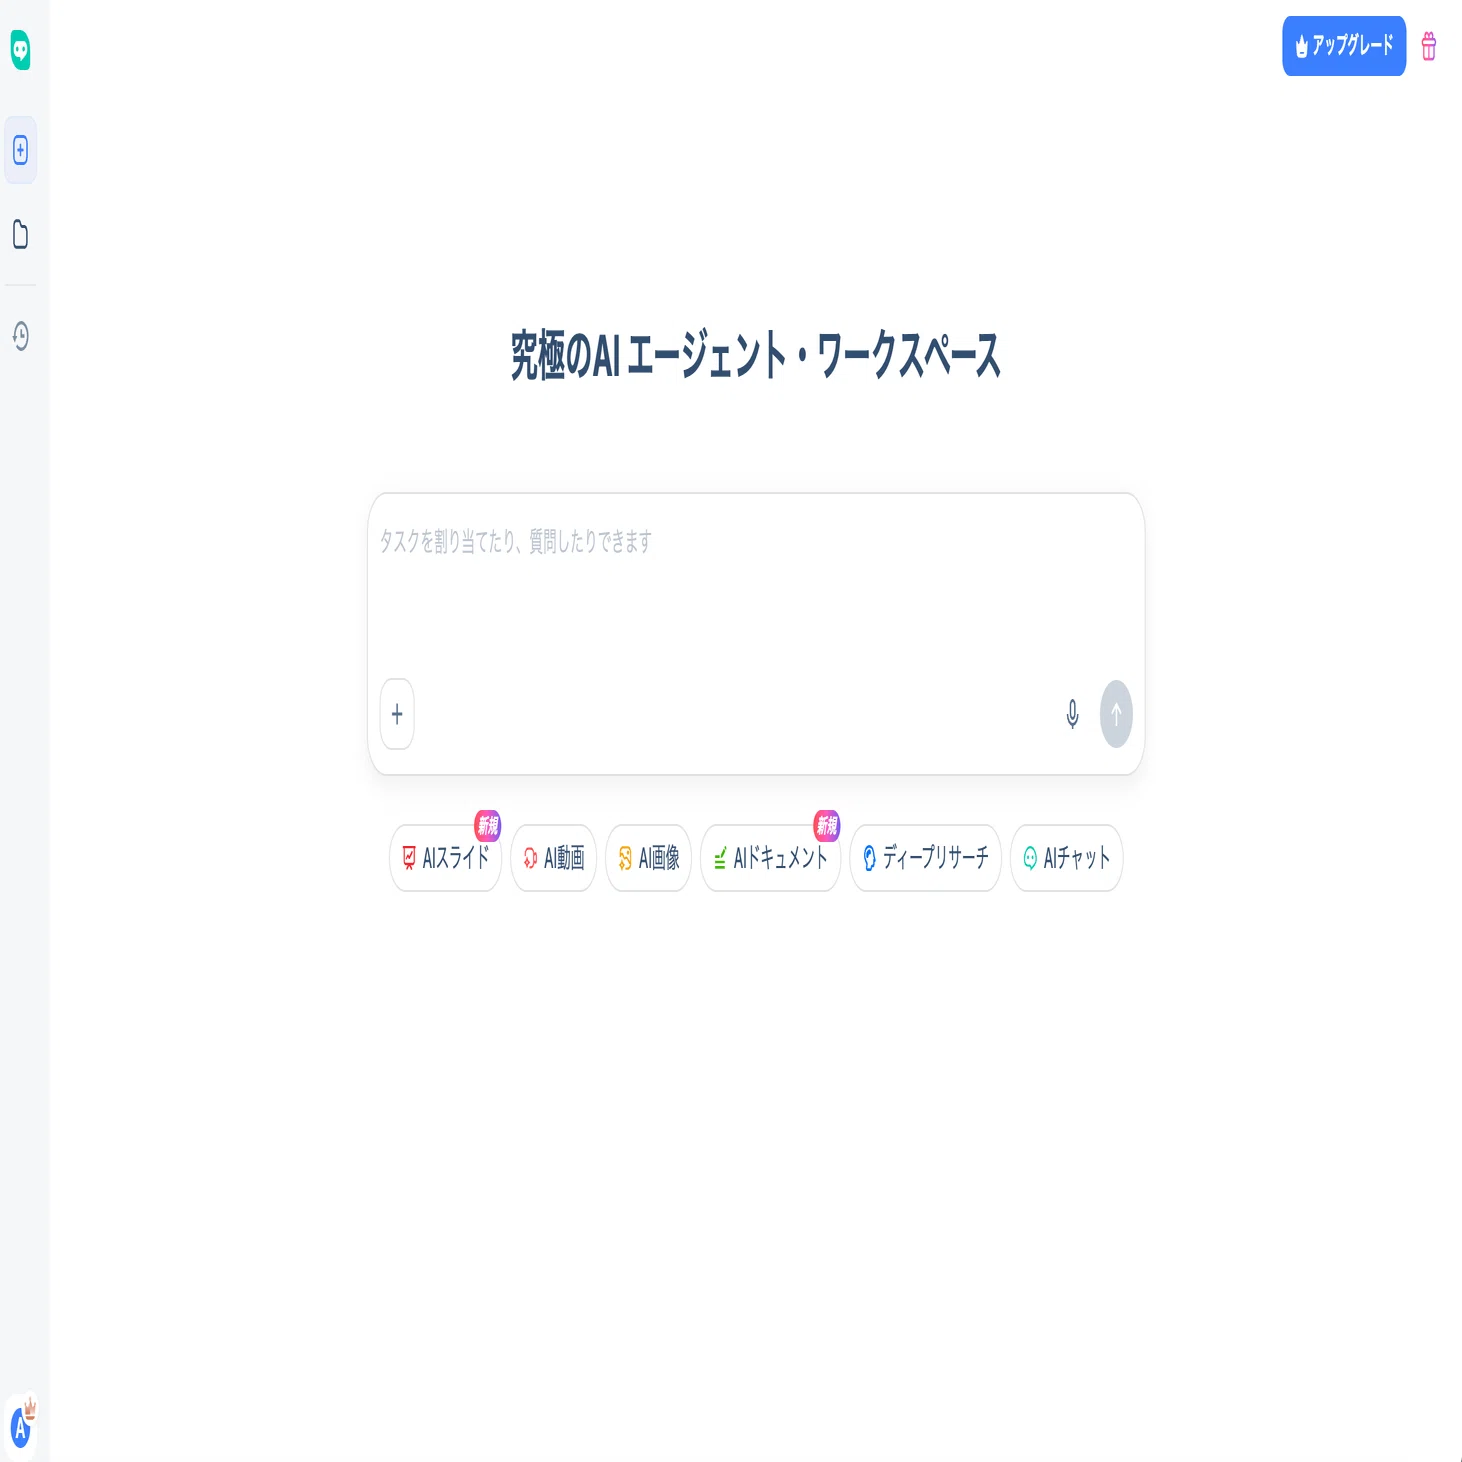The width and height of the screenshot is (1462, 1462).
Task: Open the history clock icon in sidebar
Action: tap(20, 336)
